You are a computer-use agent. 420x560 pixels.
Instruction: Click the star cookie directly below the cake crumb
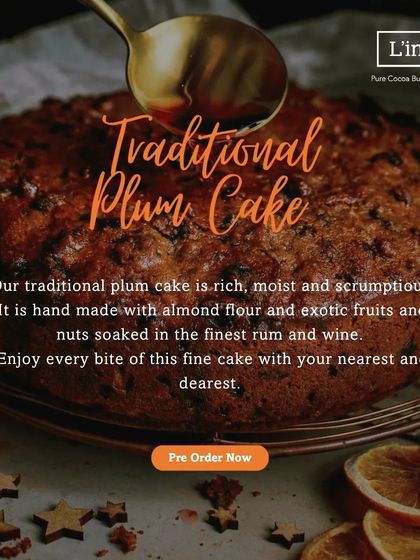click(x=224, y=519)
